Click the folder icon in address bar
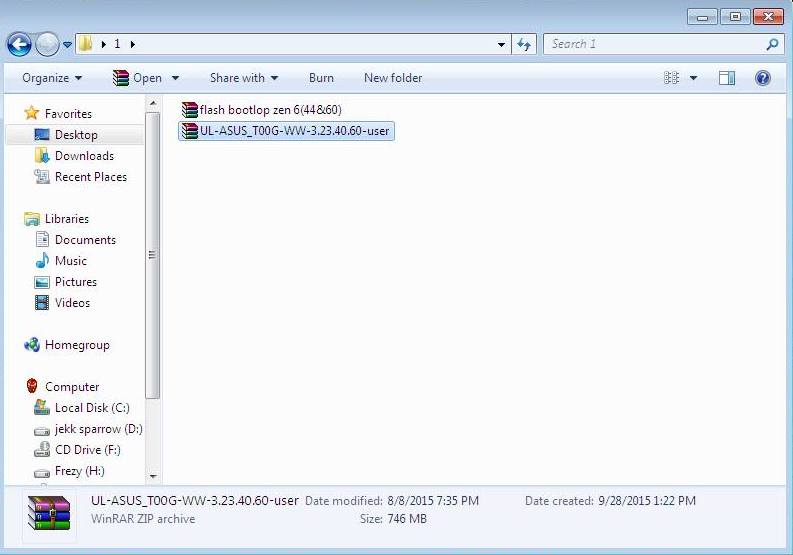The image size is (793, 555). click(x=85, y=44)
